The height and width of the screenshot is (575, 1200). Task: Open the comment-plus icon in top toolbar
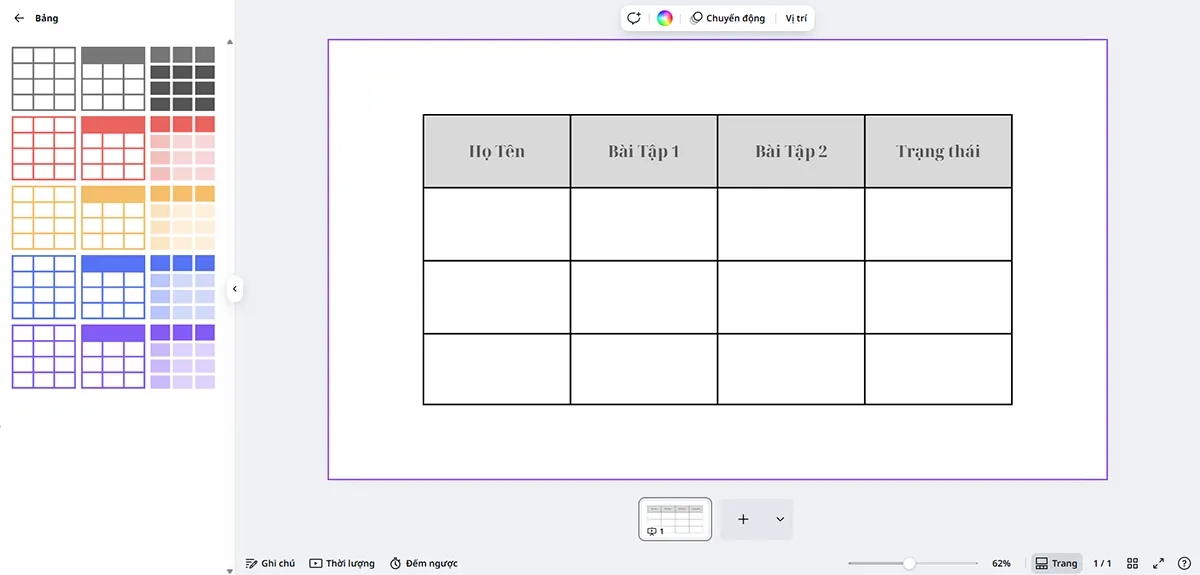tap(634, 18)
